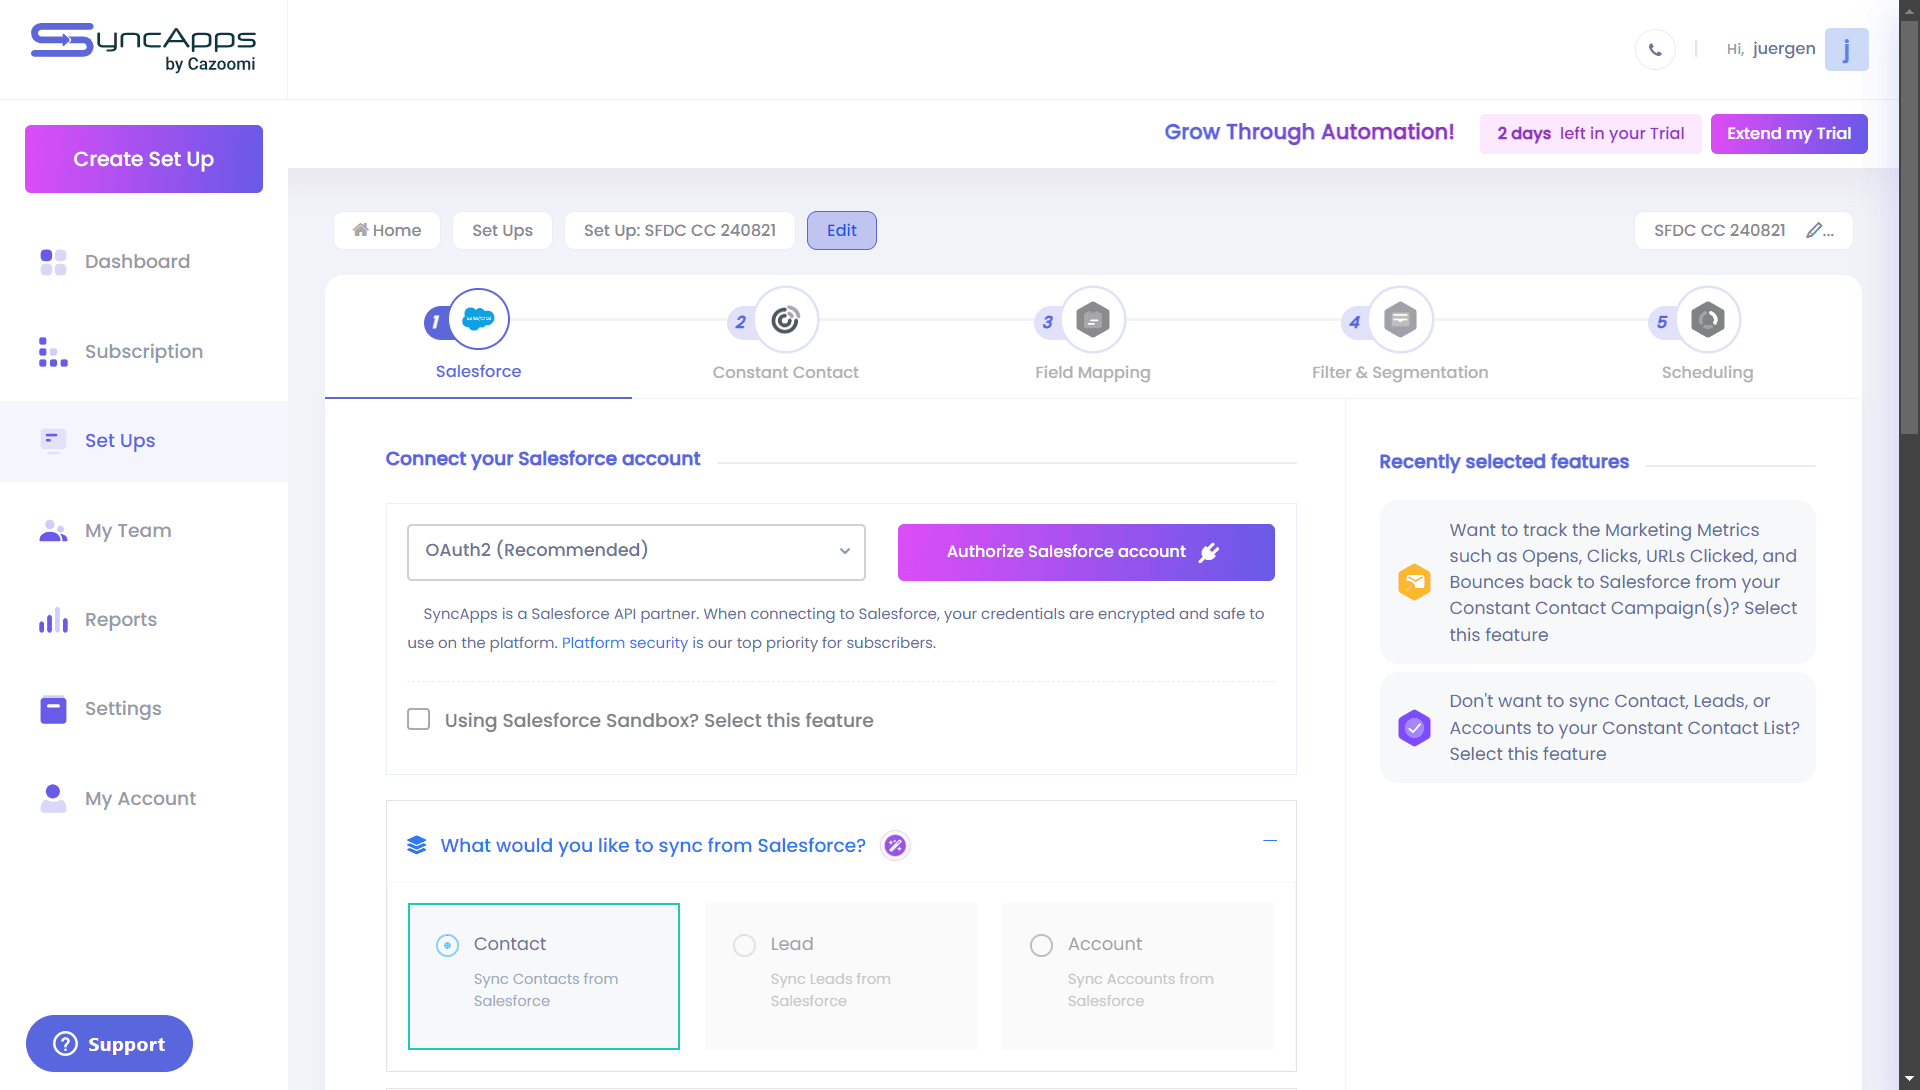This screenshot has height=1090, width=1920.
Task: Select the Marketing Metrics feature card text
Action: click(x=1623, y=582)
